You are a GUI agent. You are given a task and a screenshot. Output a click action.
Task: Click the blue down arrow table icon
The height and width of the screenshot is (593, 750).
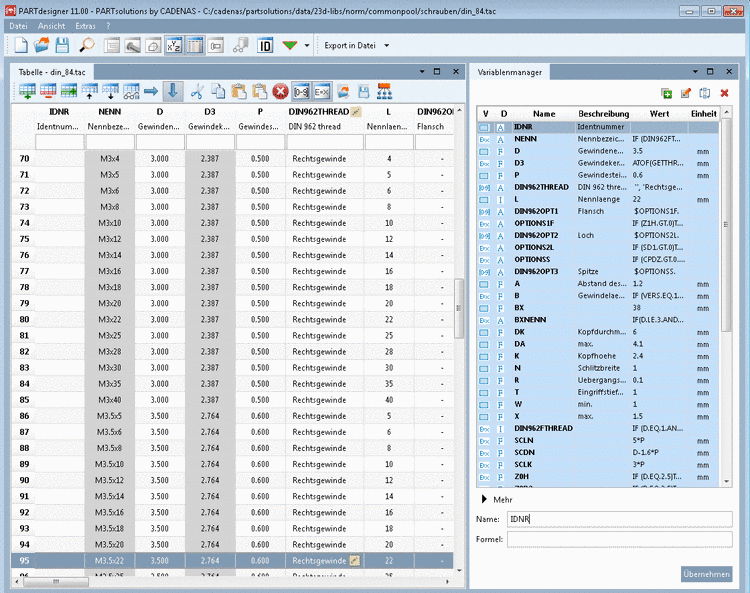tap(173, 91)
